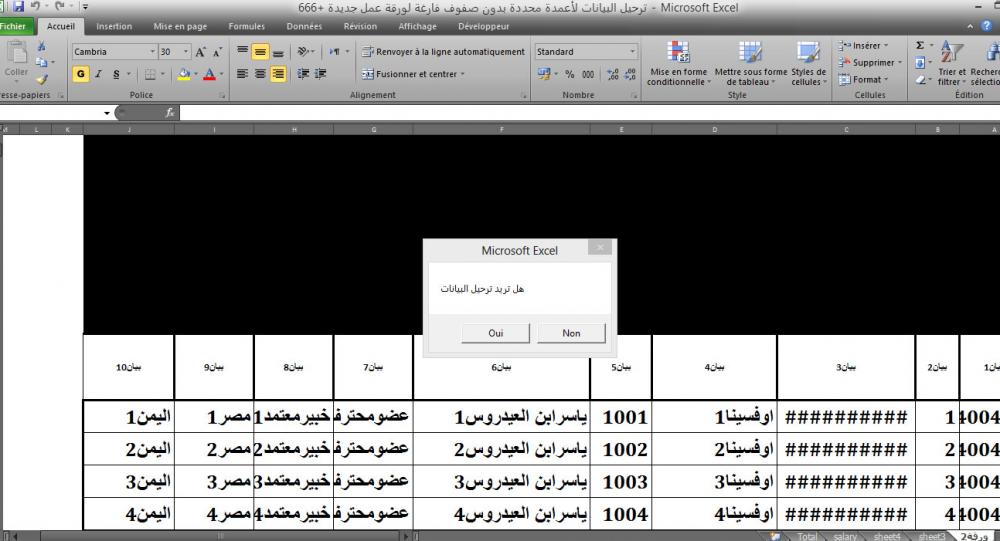Click the Insérer cells button
Screen dimensions: 1000x541
point(864,46)
